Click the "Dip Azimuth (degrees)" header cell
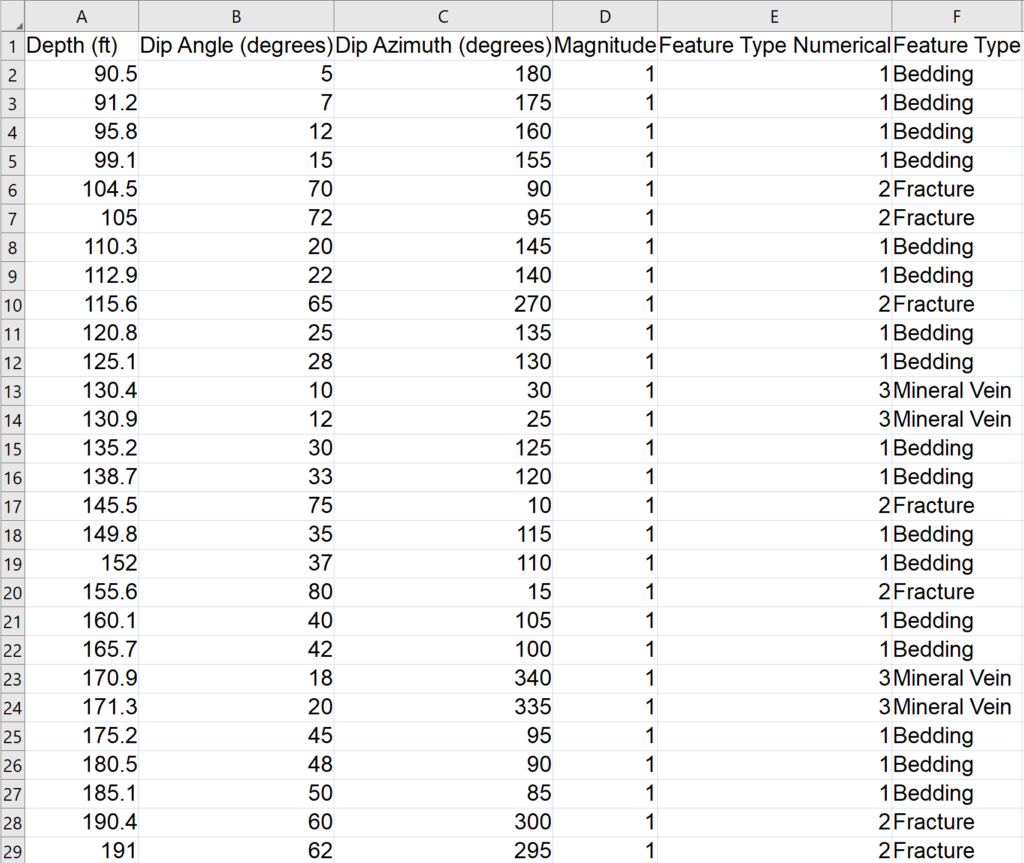The image size is (1024, 863). pos(443,45)
